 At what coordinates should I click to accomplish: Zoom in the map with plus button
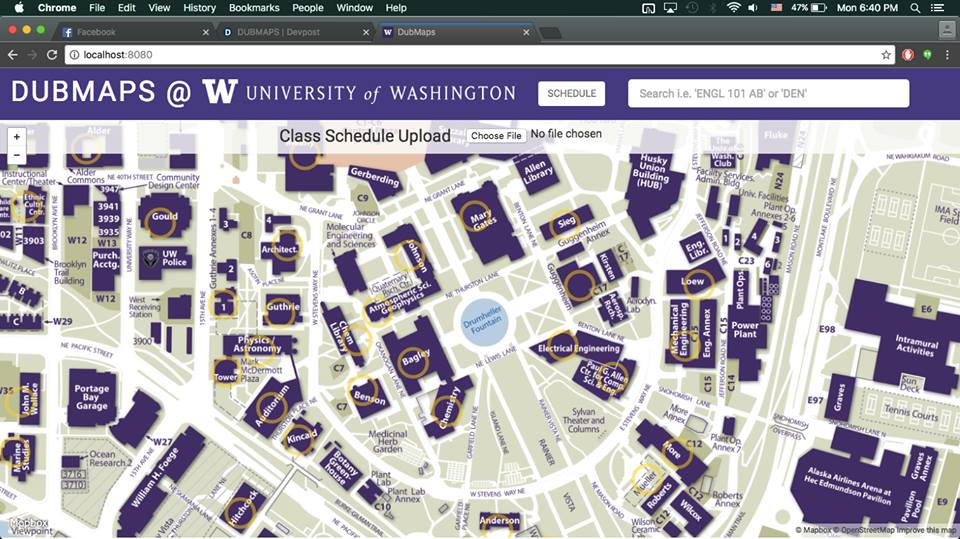[x=17, y=137]
